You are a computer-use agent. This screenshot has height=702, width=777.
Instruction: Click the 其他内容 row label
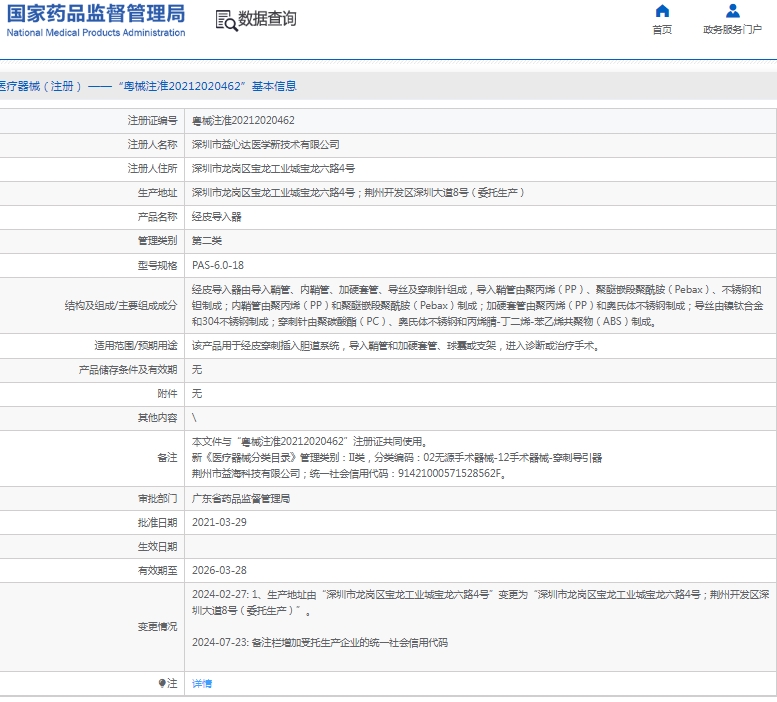tap(157, 418)
